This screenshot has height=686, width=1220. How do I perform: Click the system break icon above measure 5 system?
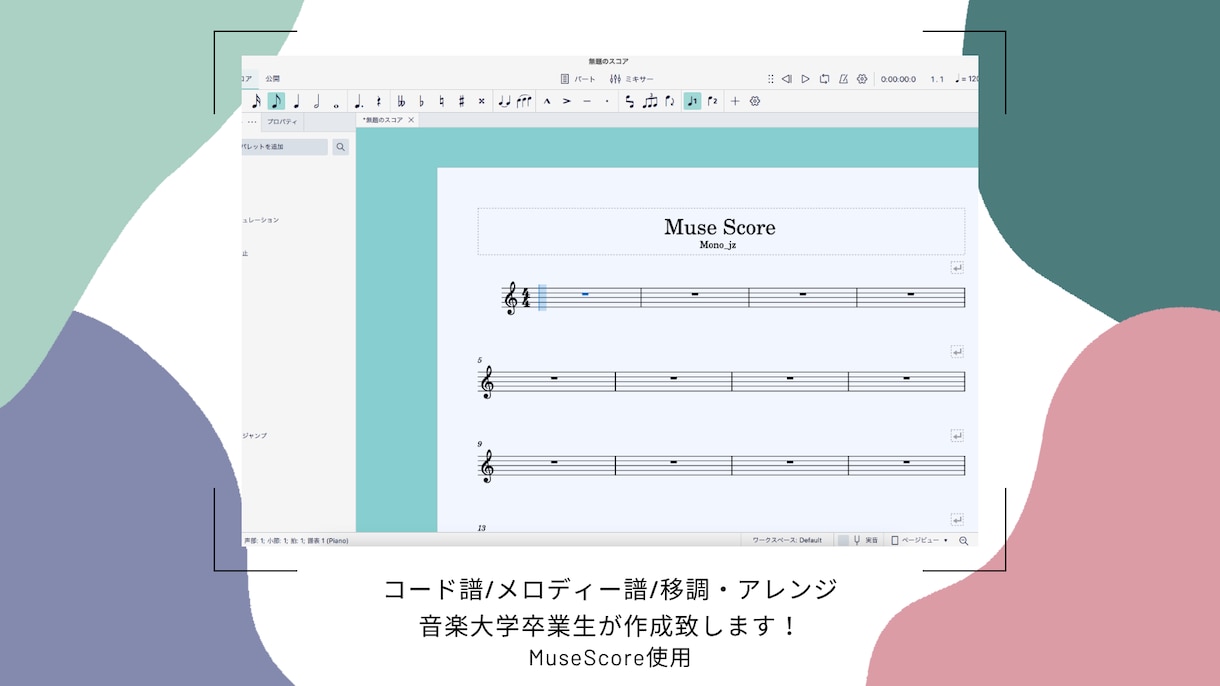[957, 351]
